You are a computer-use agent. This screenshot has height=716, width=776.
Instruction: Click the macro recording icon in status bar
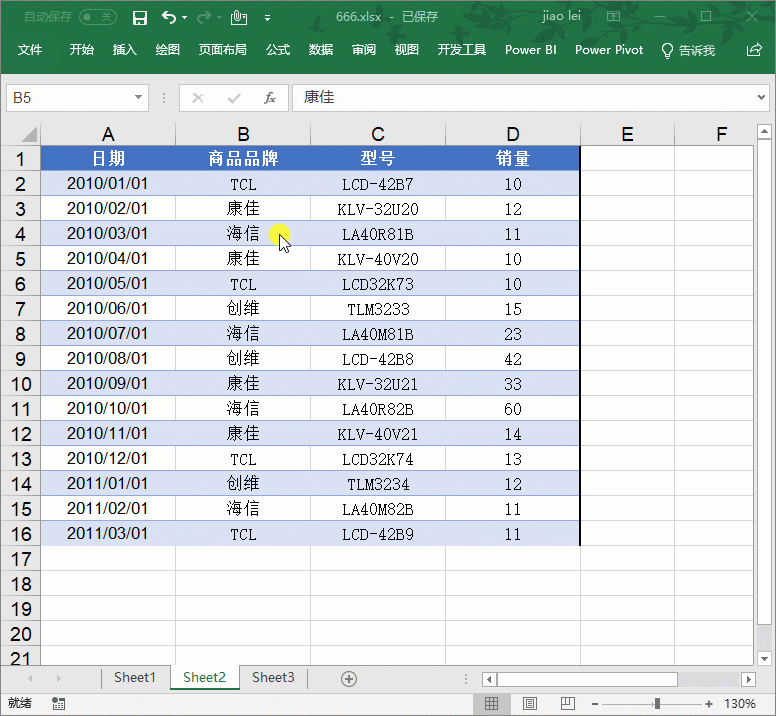click(58, 703)
